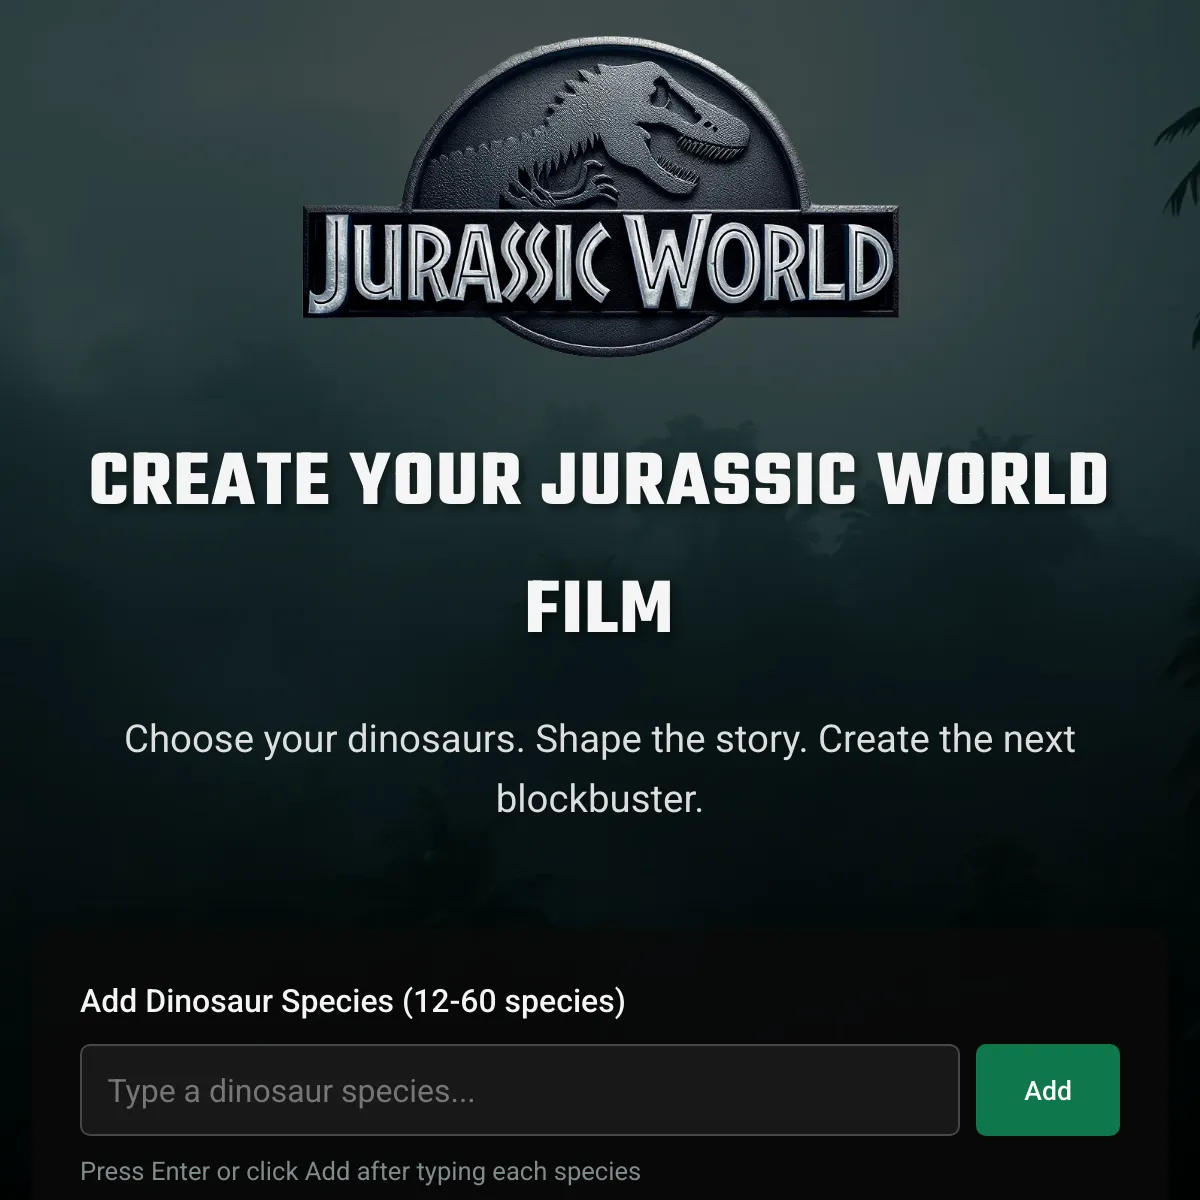
Task: Click the 'Add Dinosaur Species (12-60 species)' label
Action: point(353,1001)
